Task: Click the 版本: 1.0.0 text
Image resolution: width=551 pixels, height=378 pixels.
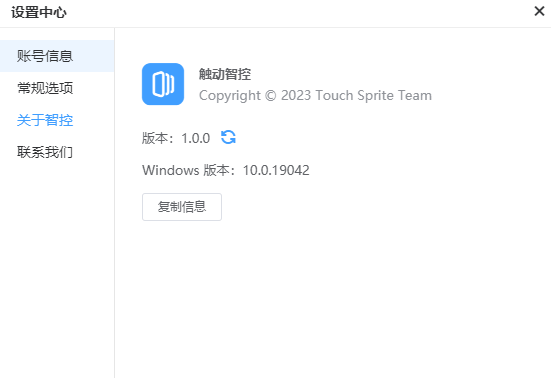Action: (176, 138)
